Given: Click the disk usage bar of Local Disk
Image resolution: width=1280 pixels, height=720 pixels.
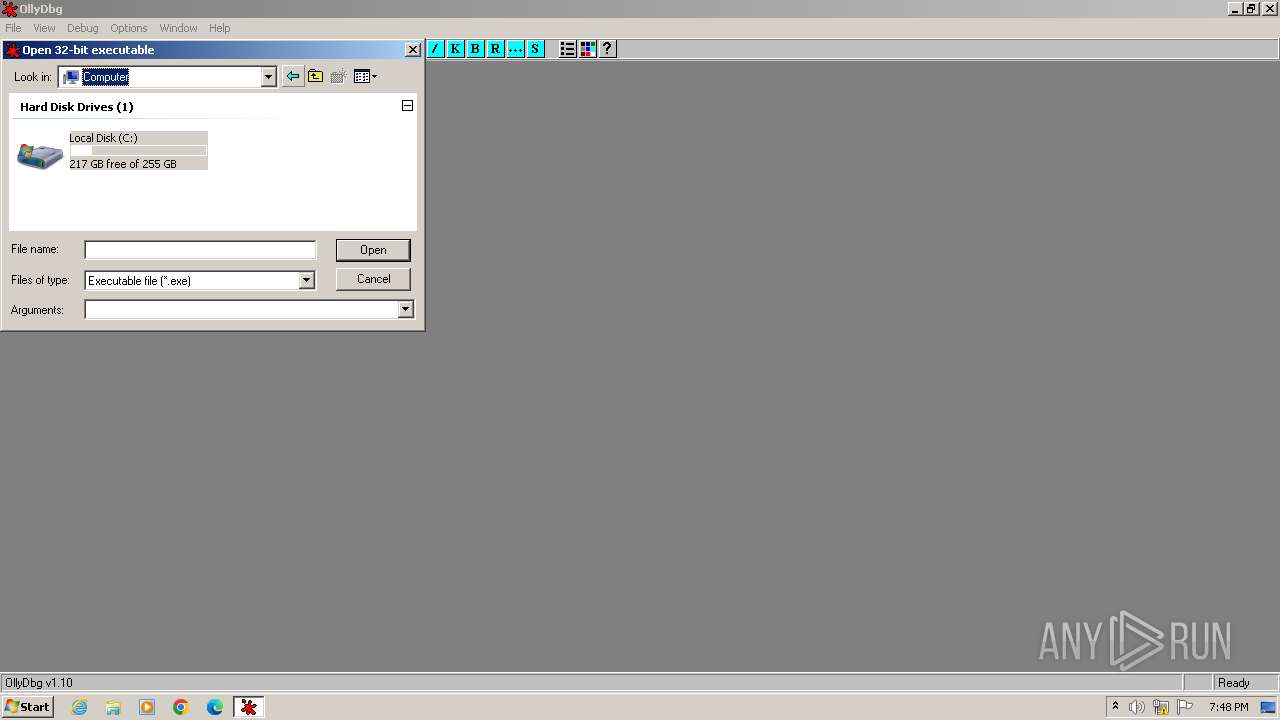Looking at the screenshot, I should (138, 151).
